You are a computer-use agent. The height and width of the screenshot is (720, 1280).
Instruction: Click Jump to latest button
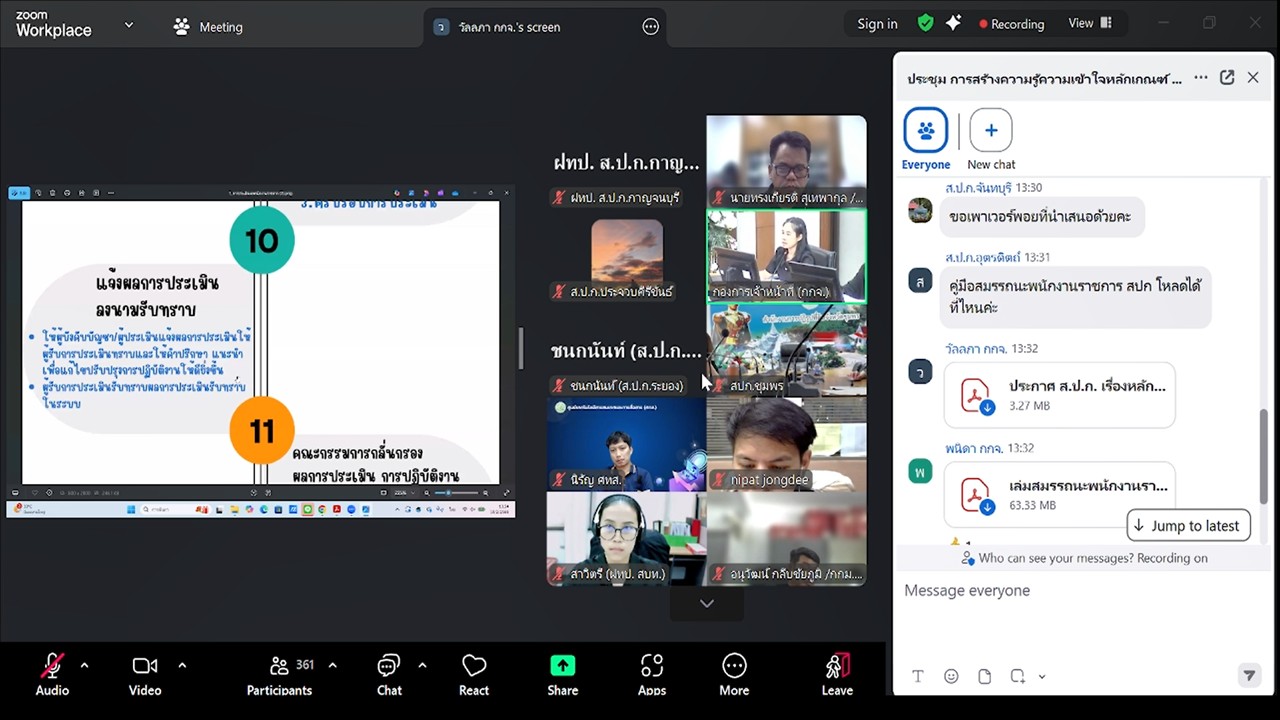(x=1188, y=526)
